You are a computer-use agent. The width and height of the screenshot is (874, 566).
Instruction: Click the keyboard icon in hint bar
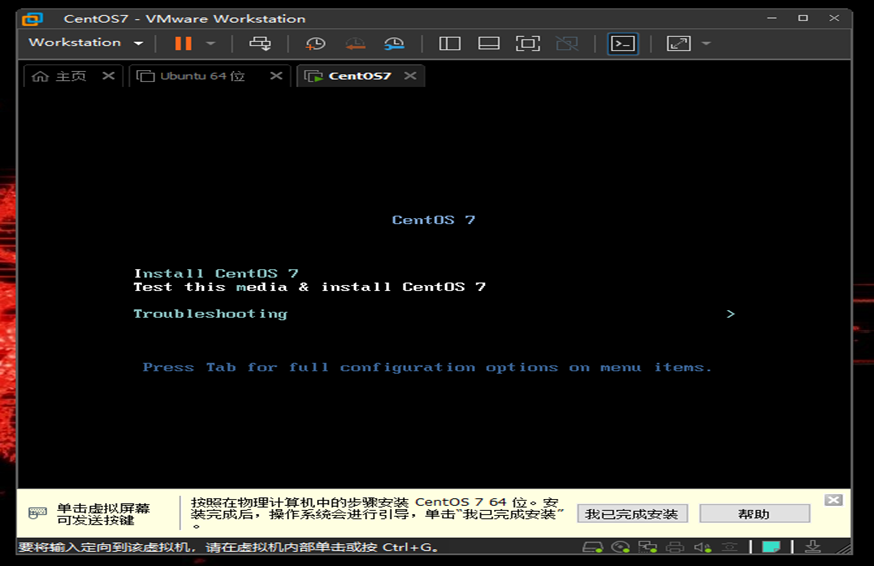(x=37, y=513)
